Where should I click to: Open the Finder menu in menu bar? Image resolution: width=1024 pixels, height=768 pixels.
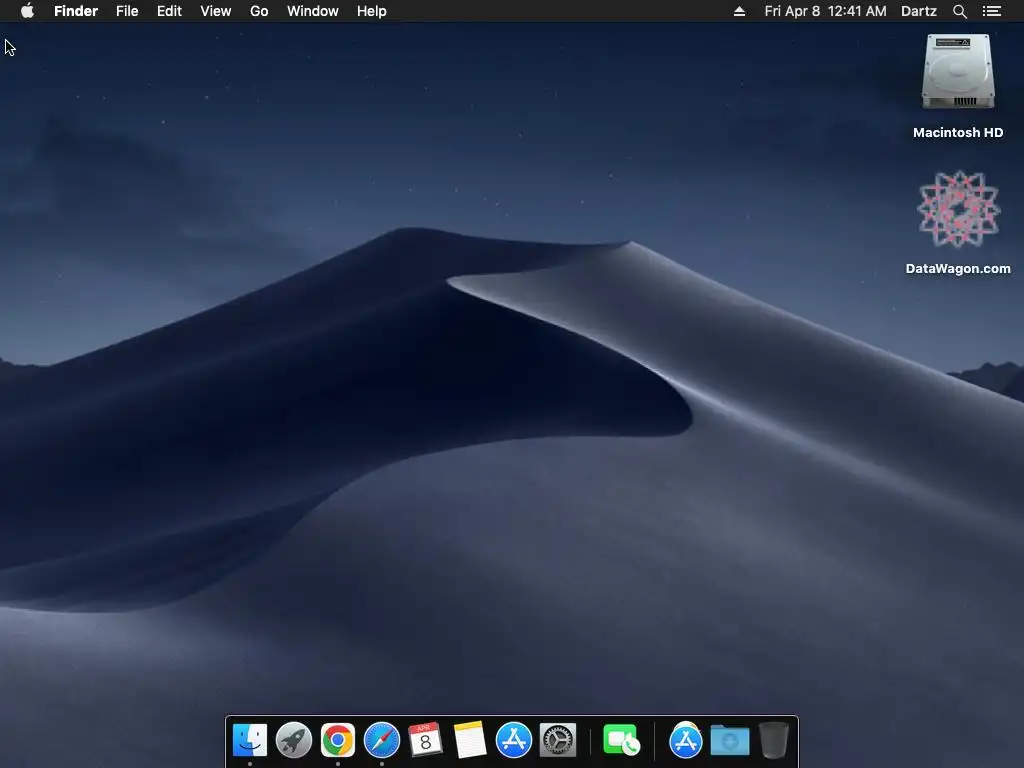tap(76, 11)
